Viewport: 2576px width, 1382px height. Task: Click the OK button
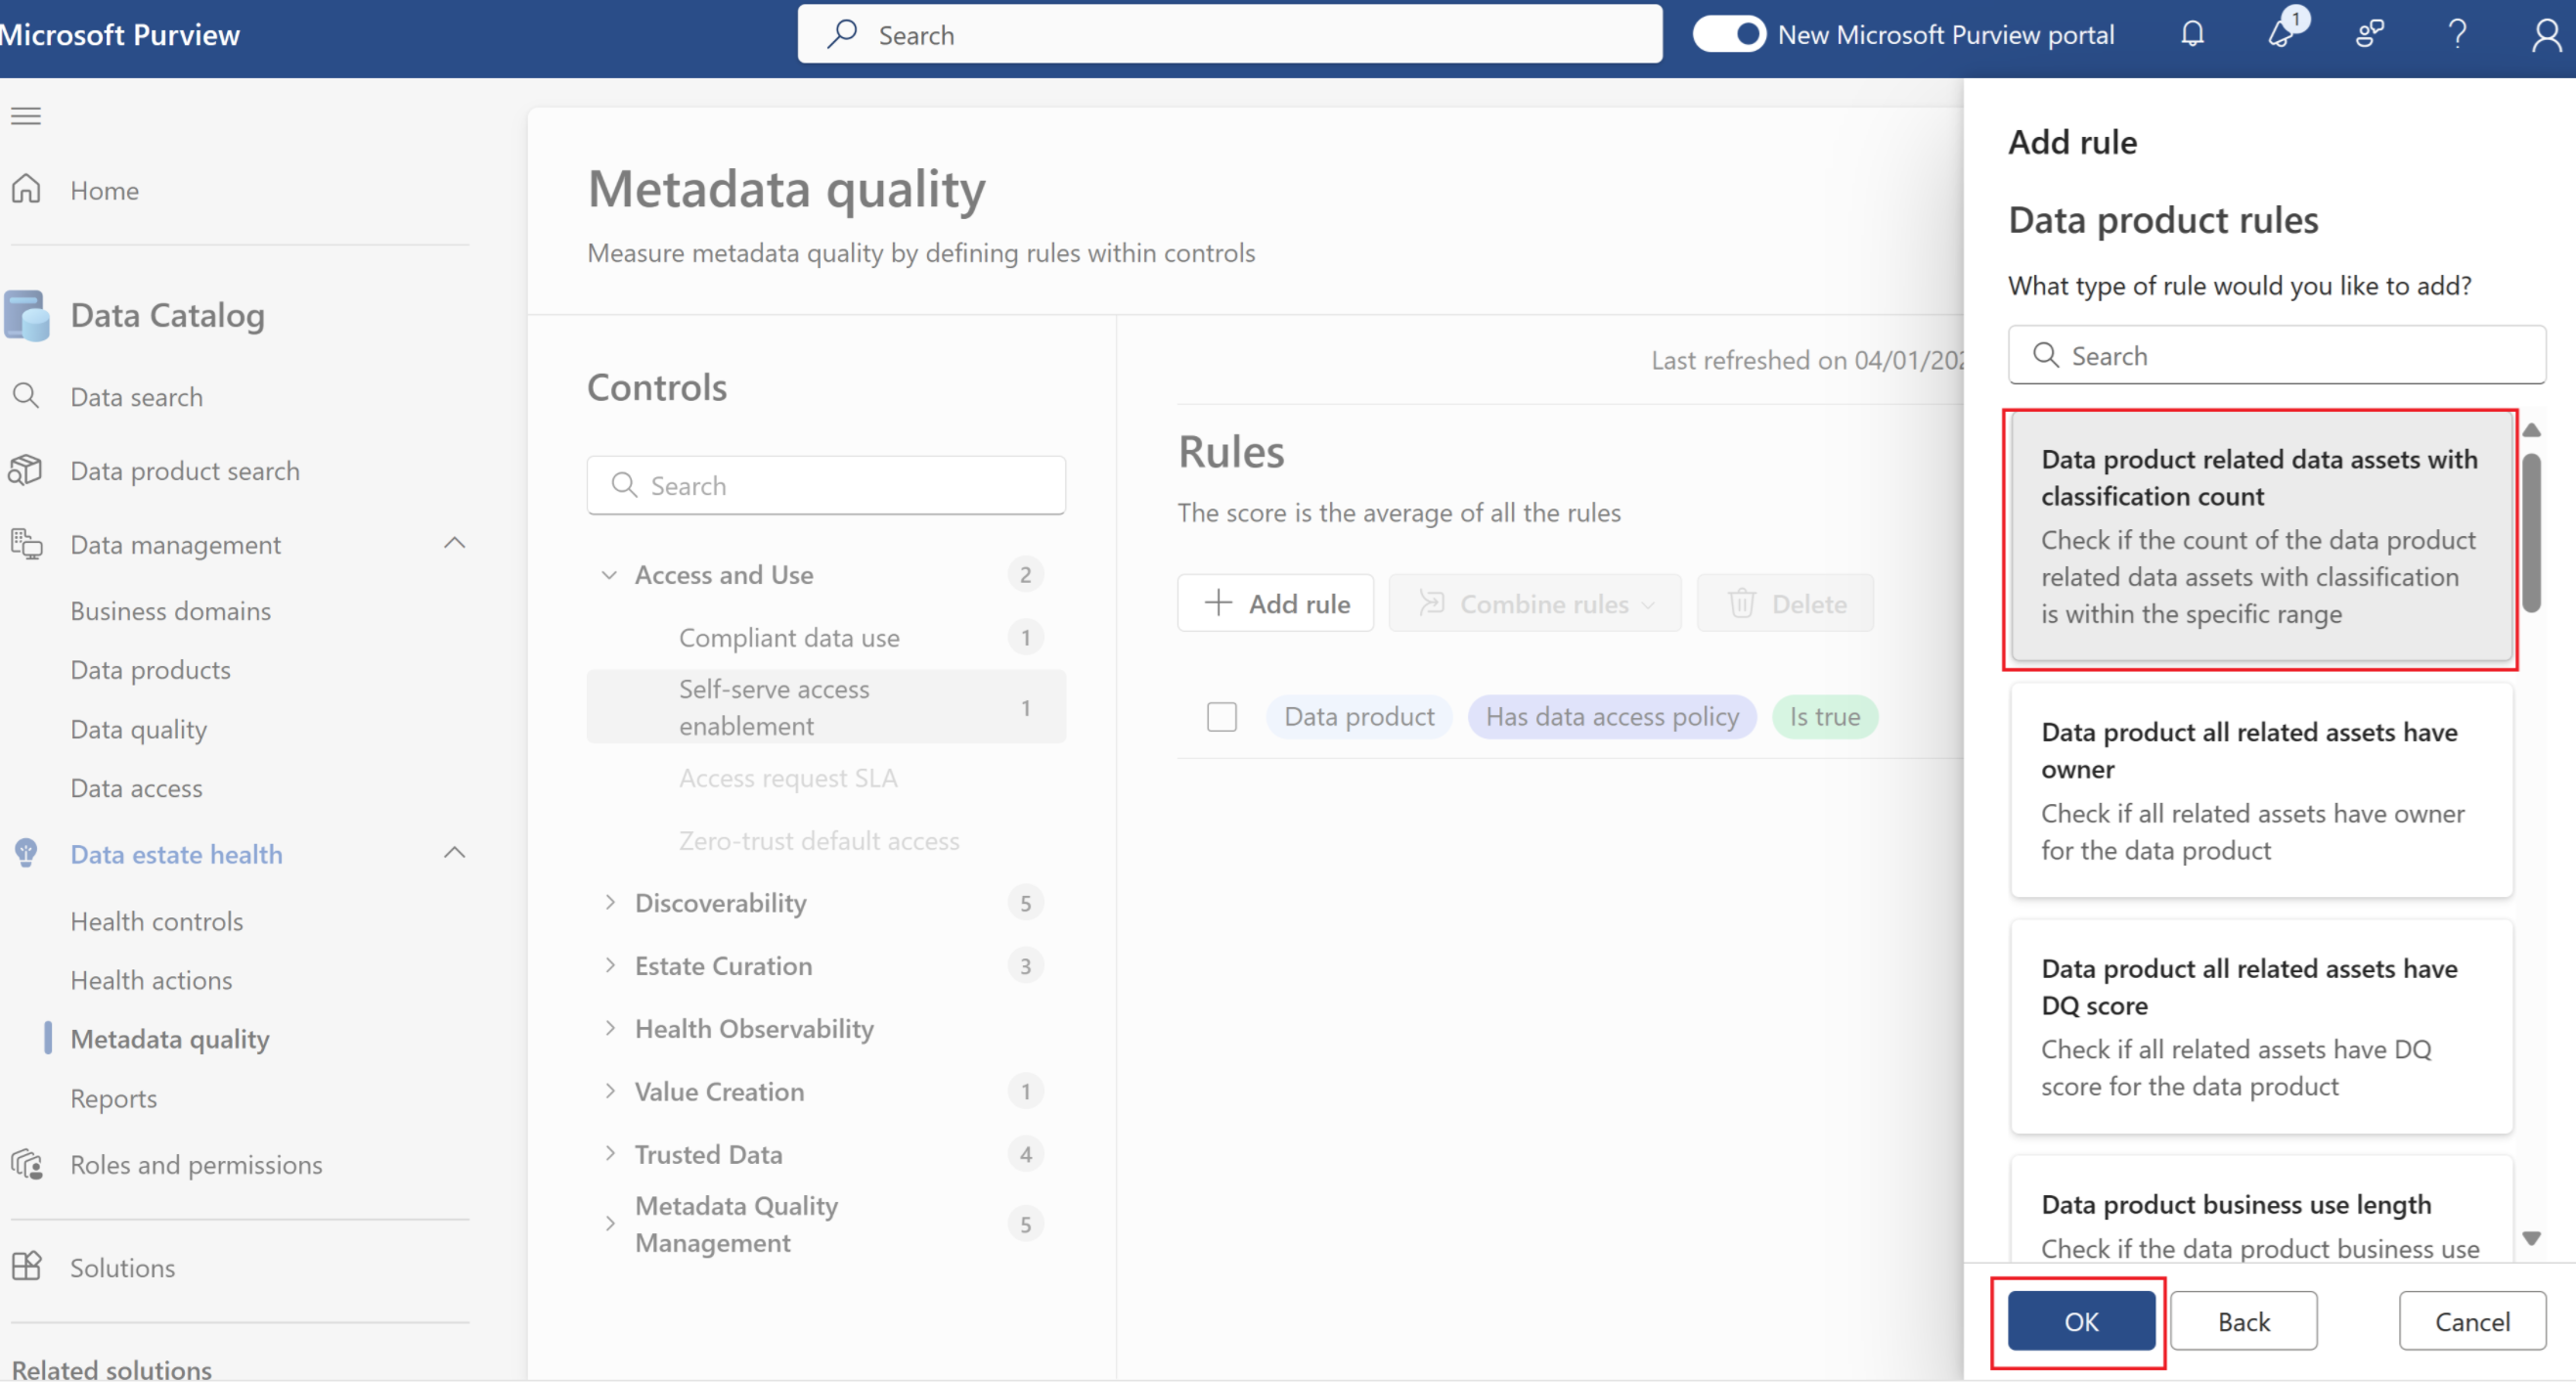coord(2081,1321)
